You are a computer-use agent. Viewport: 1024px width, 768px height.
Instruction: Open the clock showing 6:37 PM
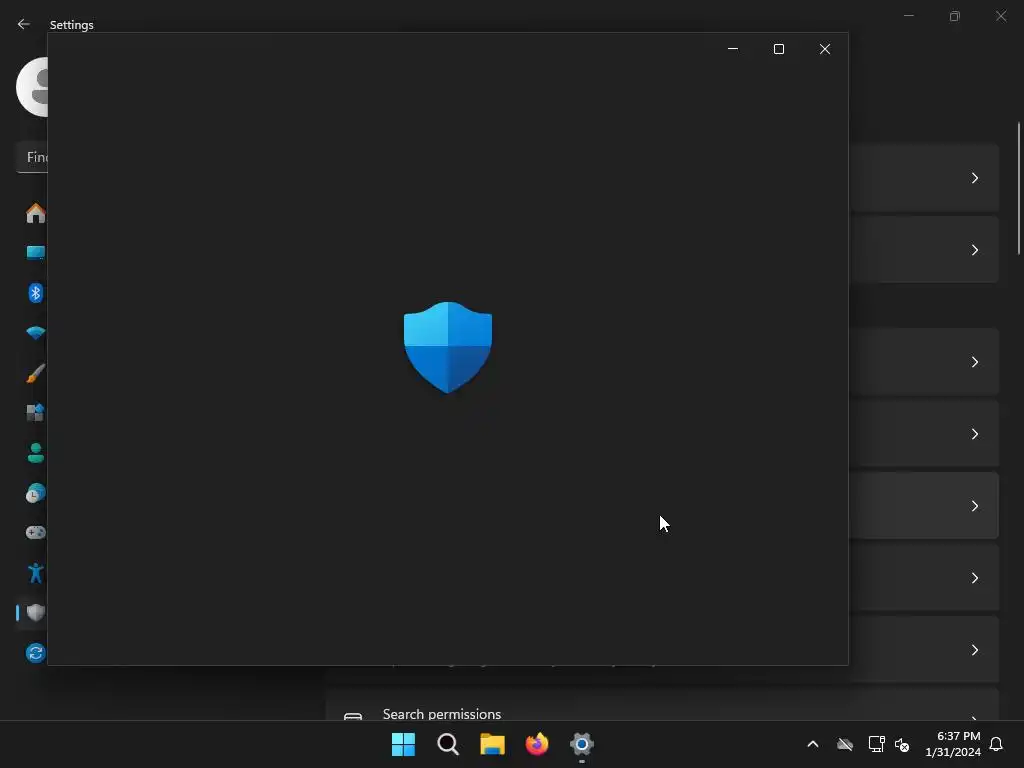[x=953, y=744]
